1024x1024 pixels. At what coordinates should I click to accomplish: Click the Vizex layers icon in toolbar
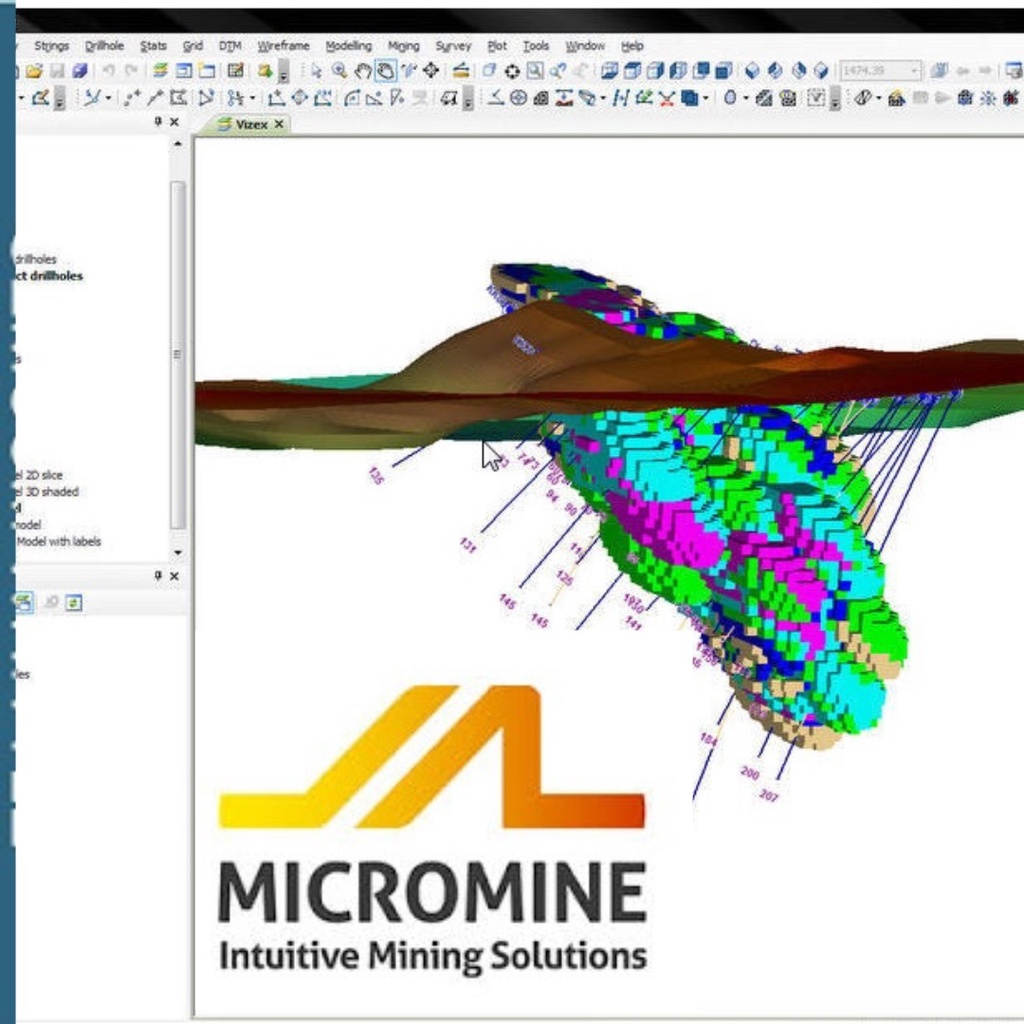pyautogui.click(x=160, y=71)
